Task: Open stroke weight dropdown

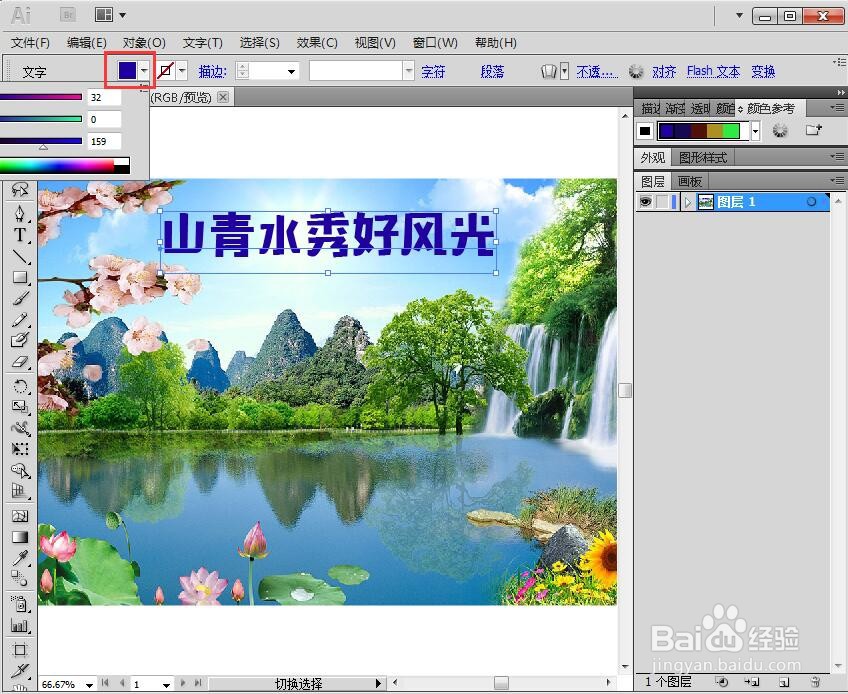Action: point(292,71)
